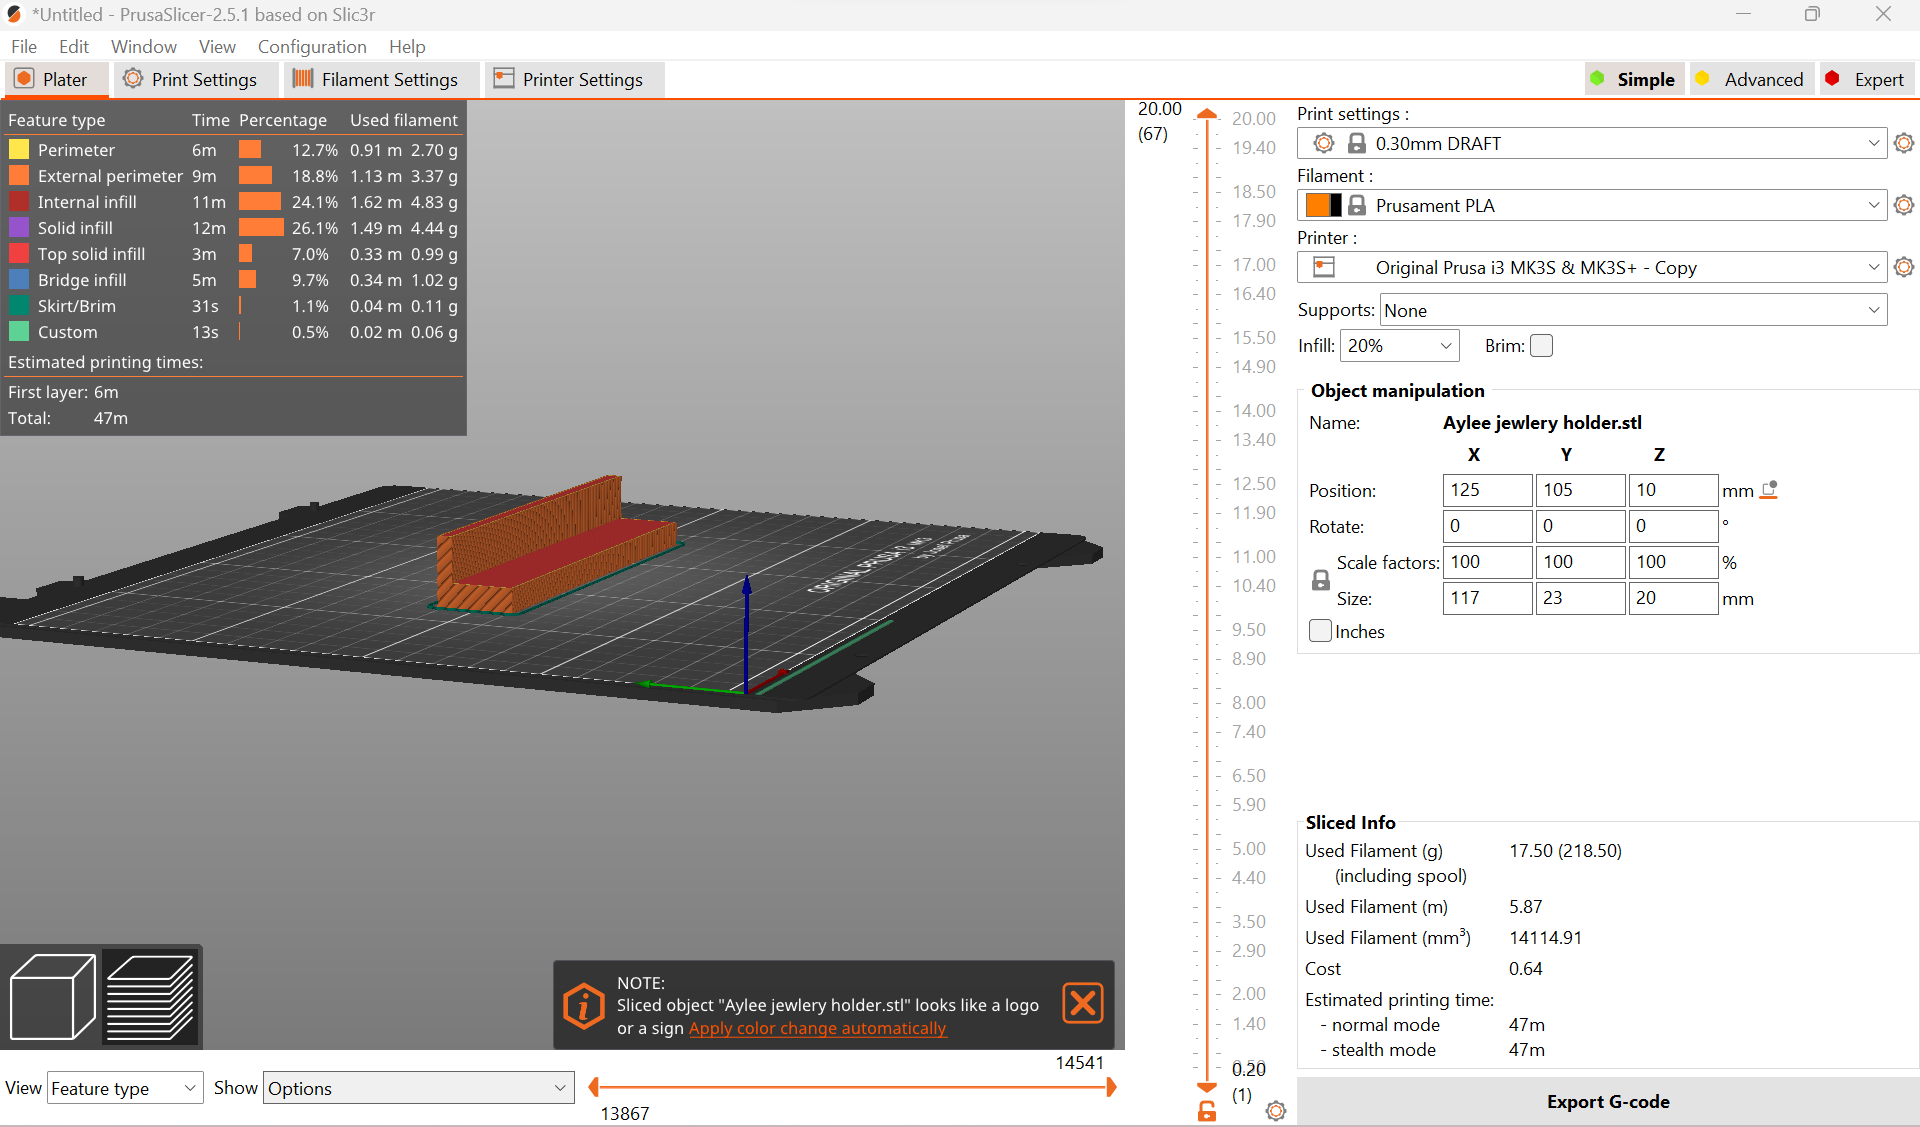This screenshot has width=1920, height=1127.
Task: Click the Bridge infill blue legend swatch
Action: [19, 280]
